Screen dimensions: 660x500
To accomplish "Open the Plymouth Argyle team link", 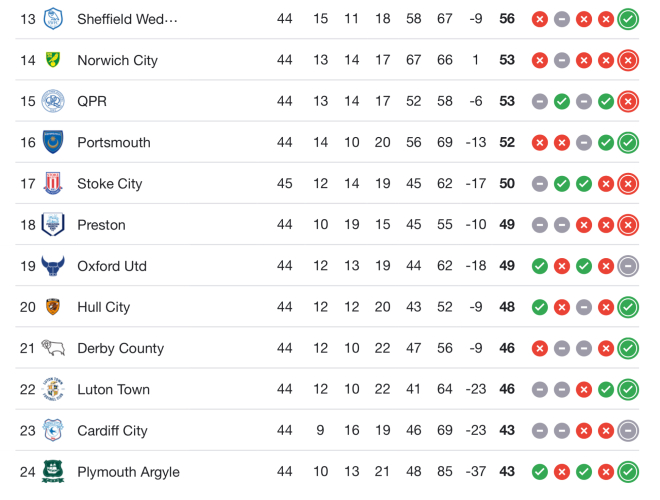I will (128, 472).
